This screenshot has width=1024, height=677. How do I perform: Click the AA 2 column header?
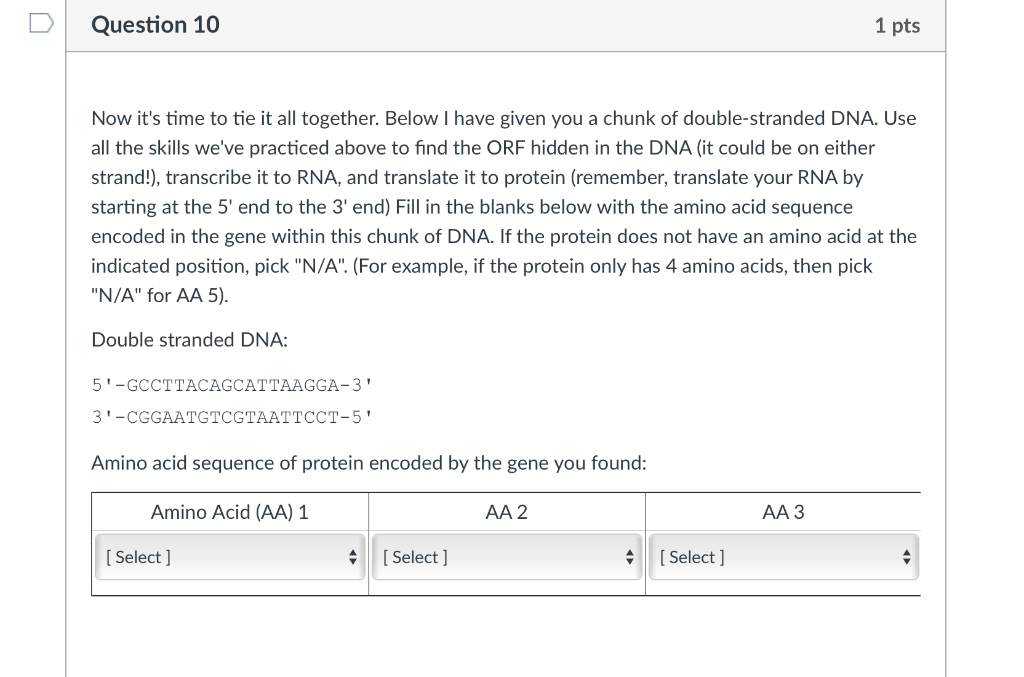506,512
